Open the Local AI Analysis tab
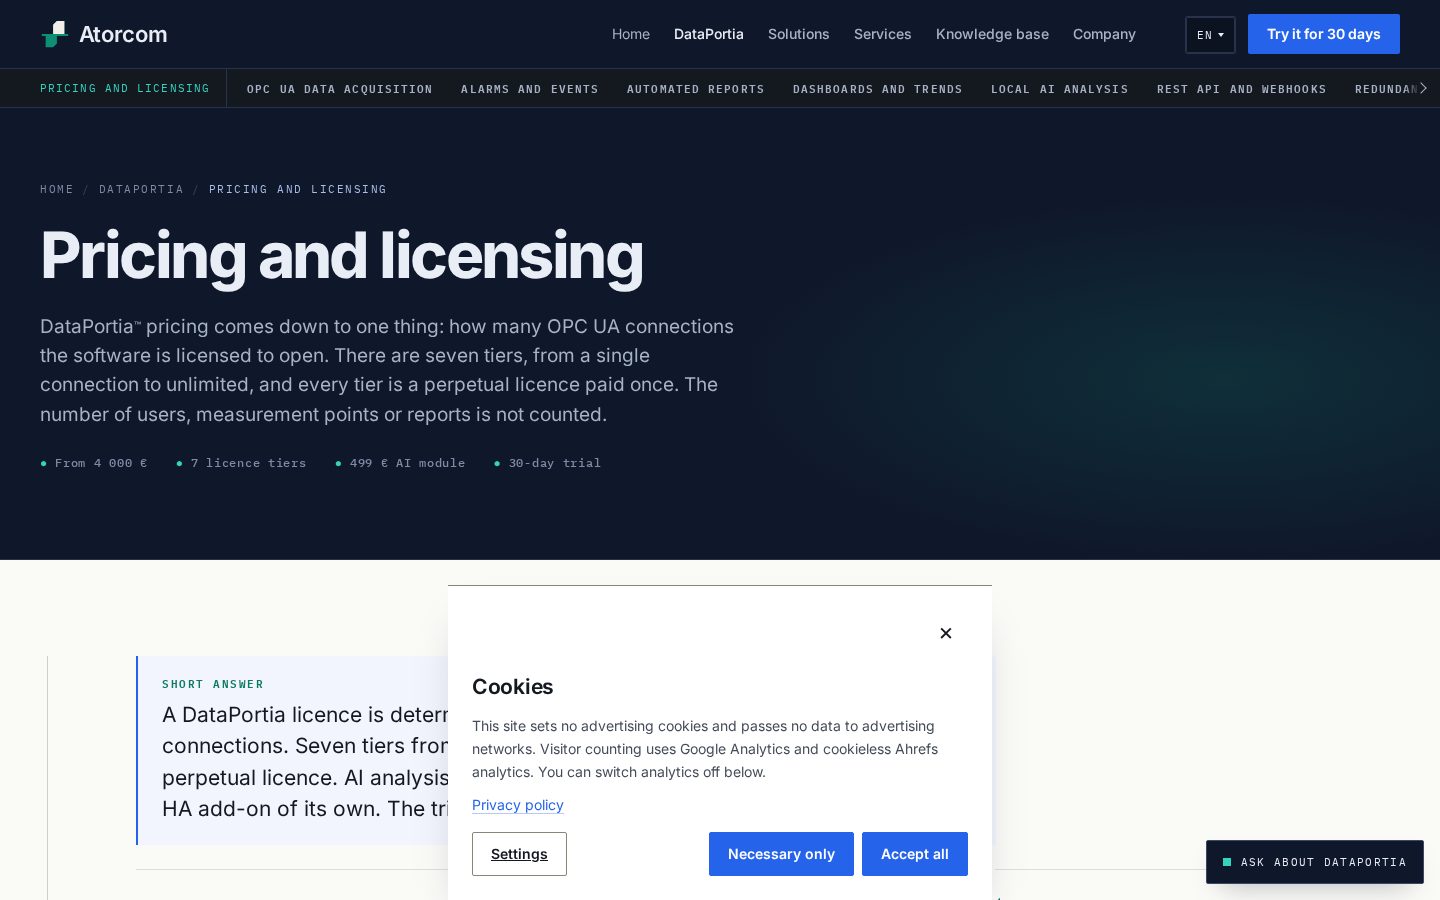 (x=1060, y=89)
